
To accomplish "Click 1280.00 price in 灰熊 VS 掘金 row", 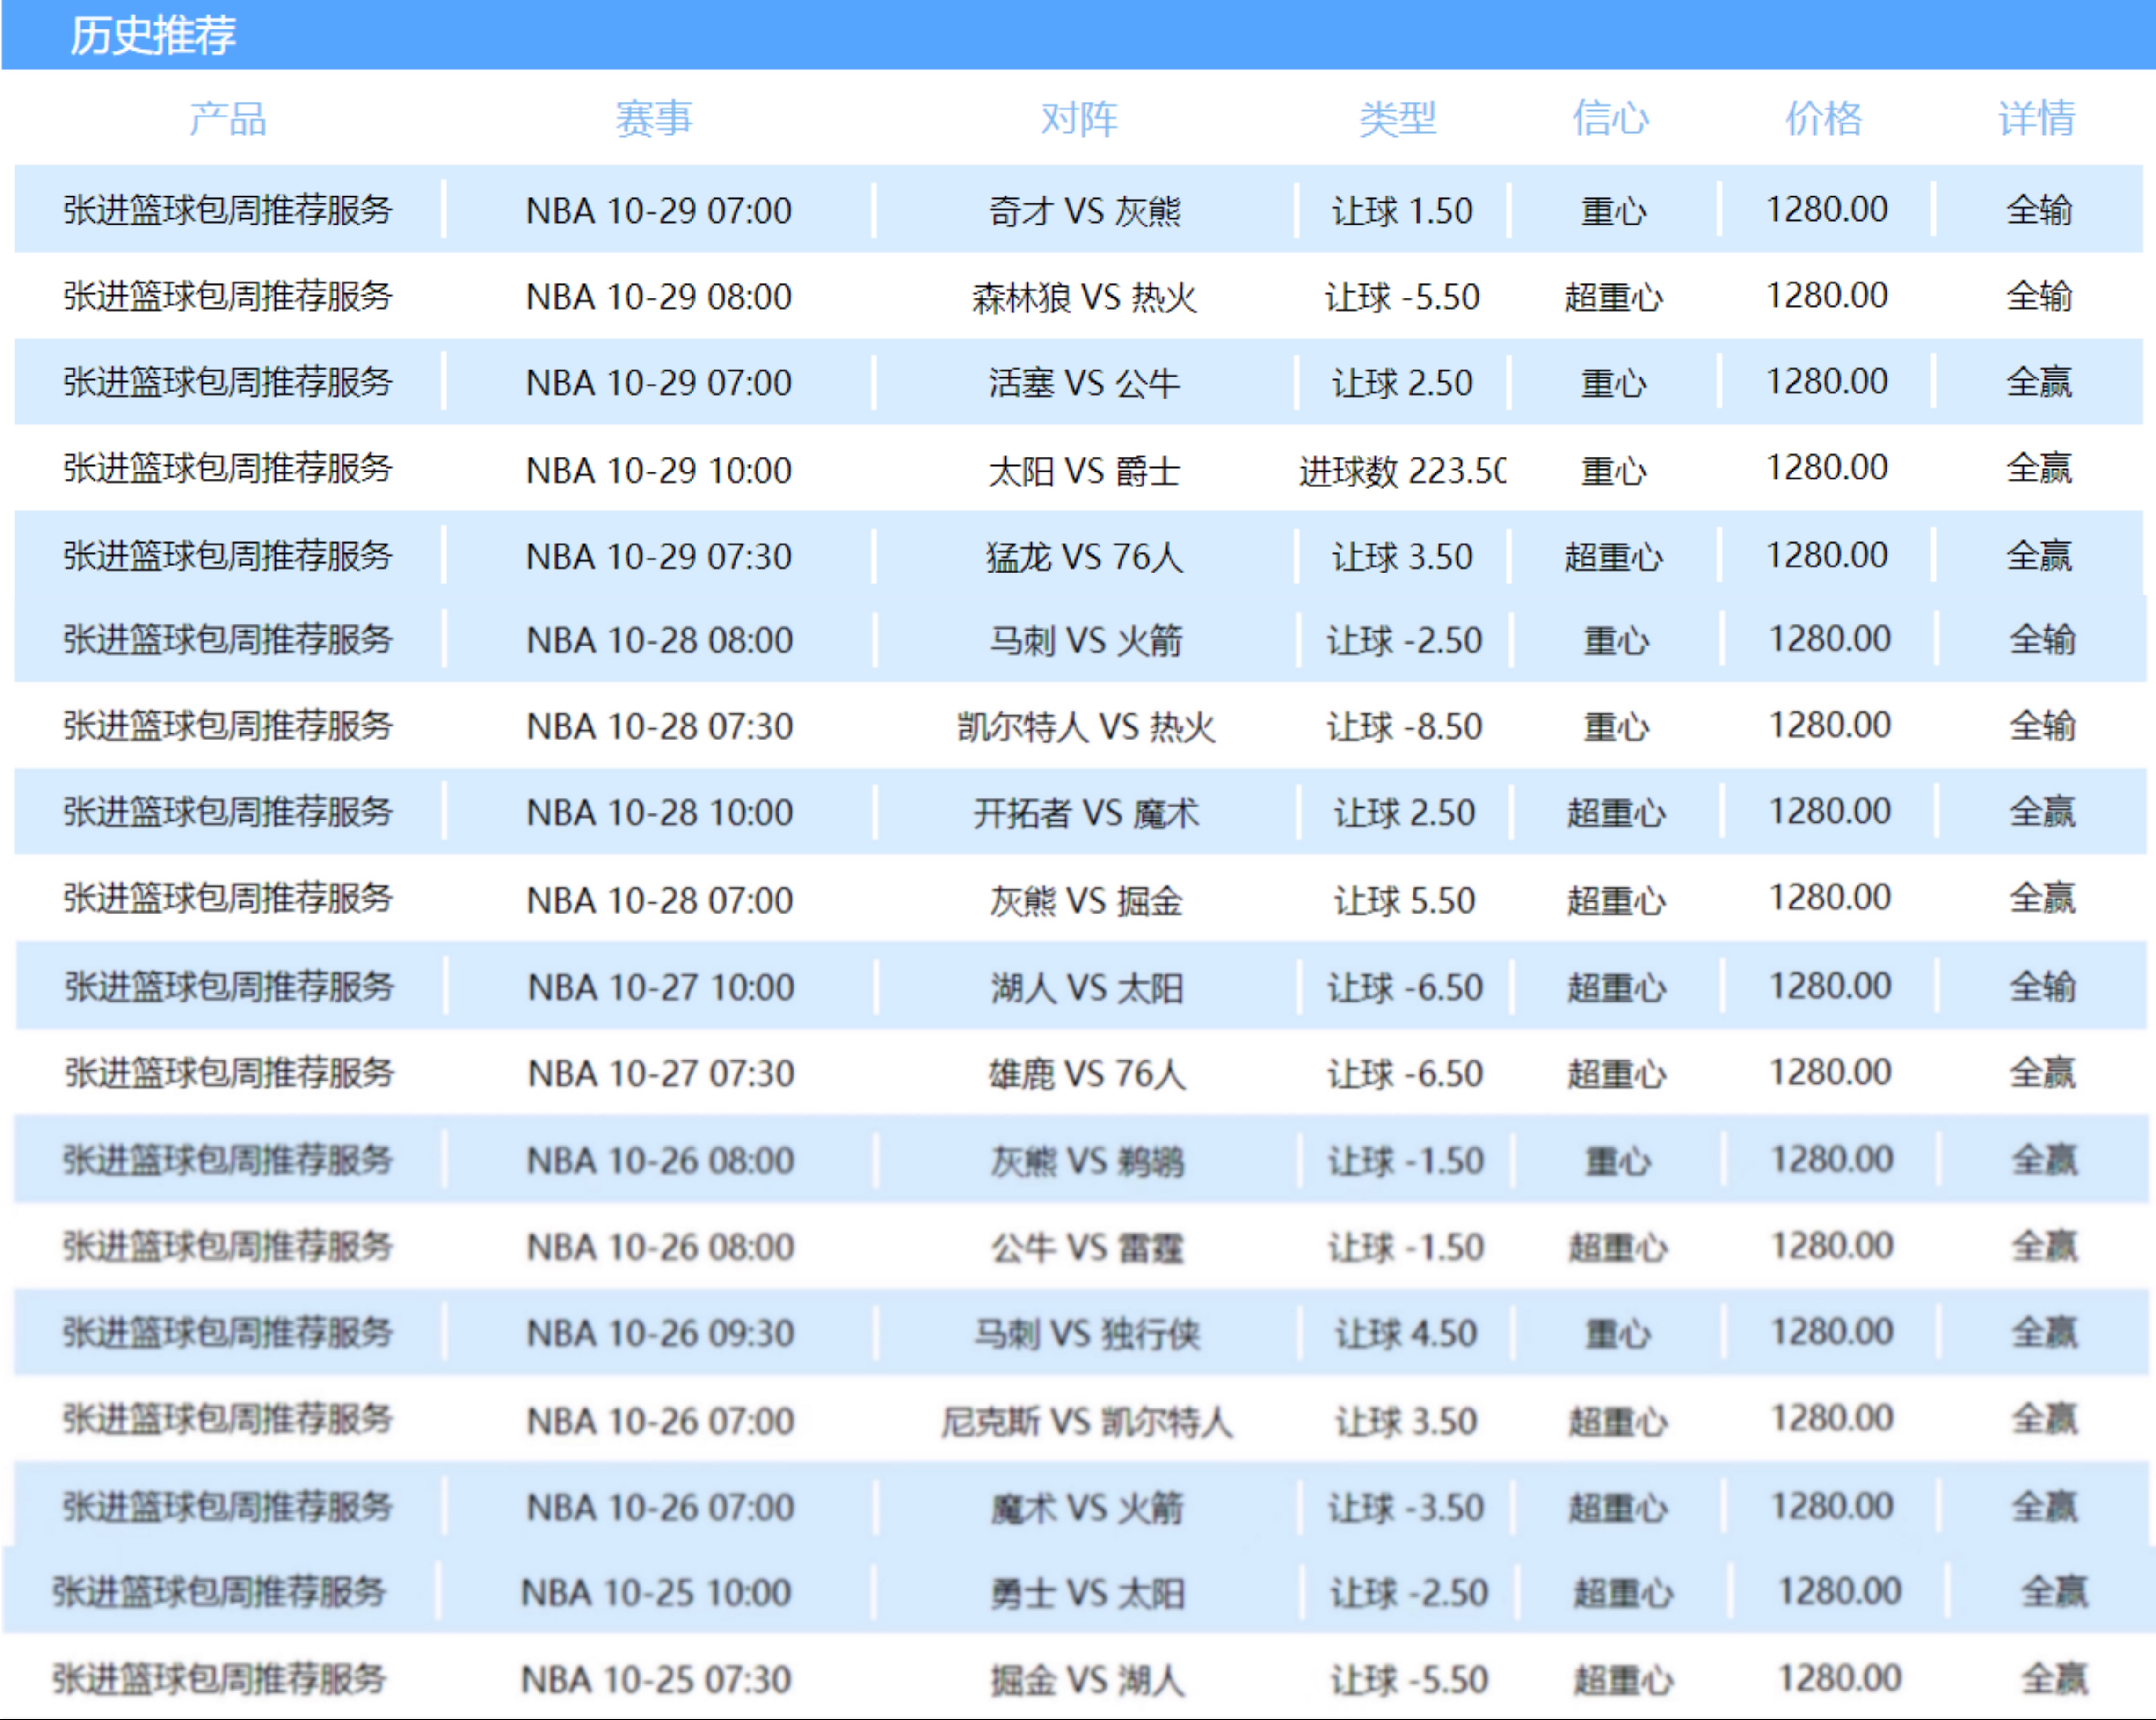I will click(1830, 898).
